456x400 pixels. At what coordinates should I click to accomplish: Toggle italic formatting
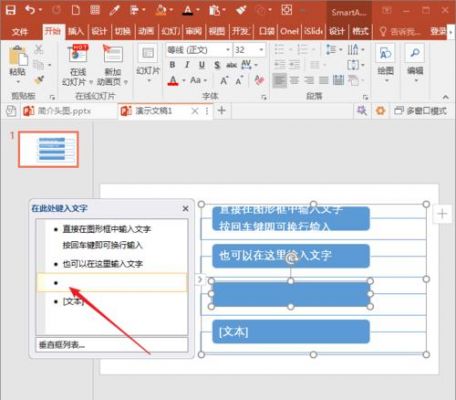(x=187, y=65)
